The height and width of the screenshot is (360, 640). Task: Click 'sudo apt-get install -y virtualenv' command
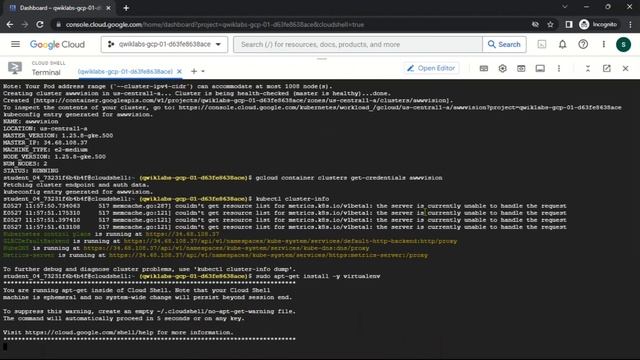pos(318,276)
